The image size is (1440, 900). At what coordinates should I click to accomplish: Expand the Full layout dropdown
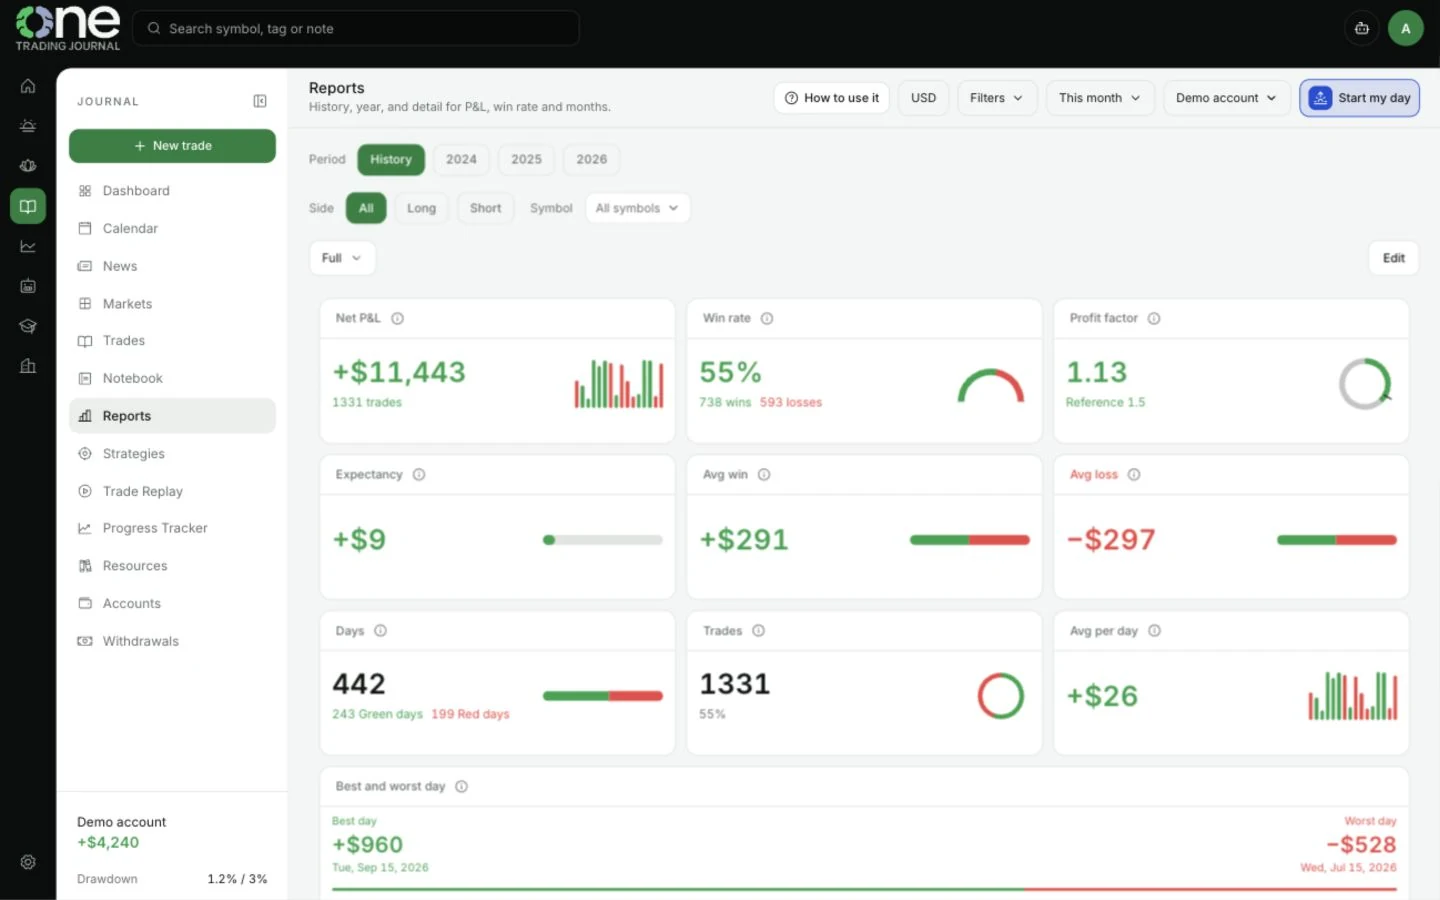(x=342, y=258)
